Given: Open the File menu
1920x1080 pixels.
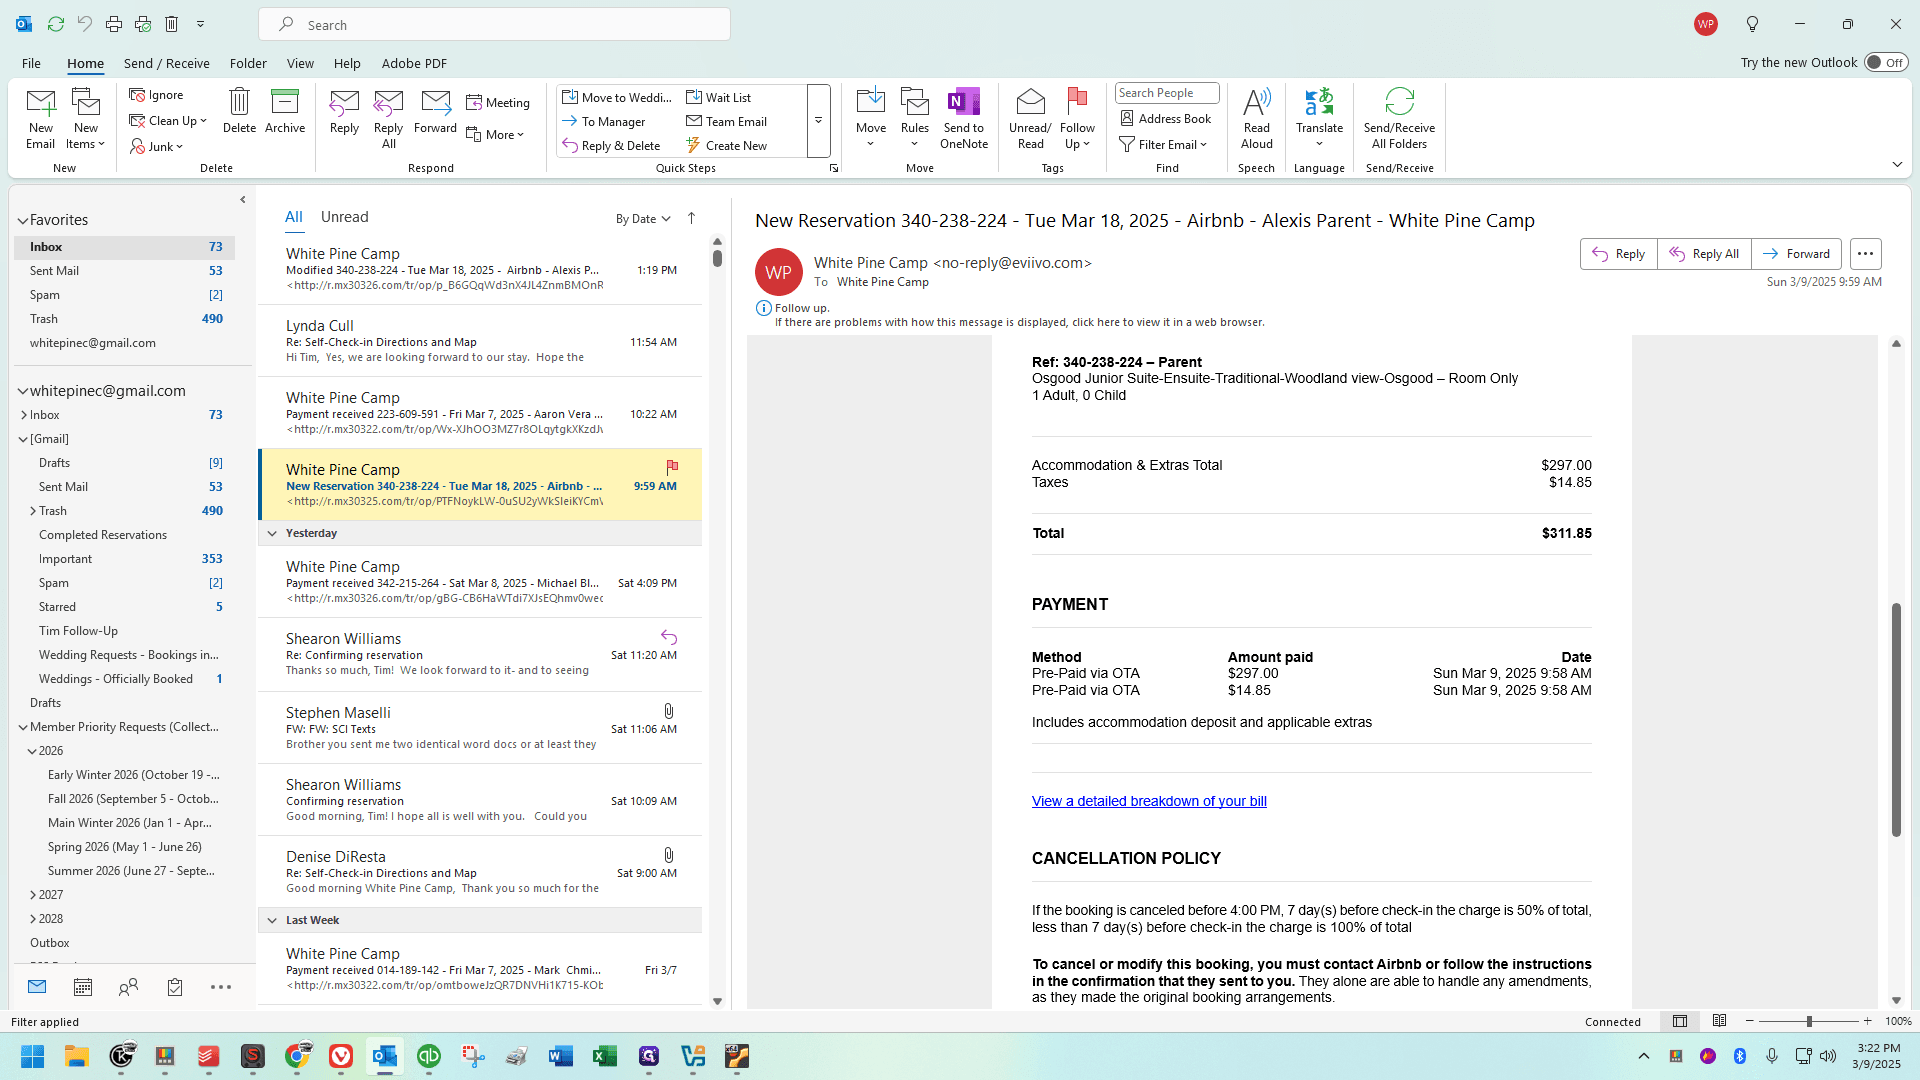Looking at the screenshot, I should coord(31,63).
